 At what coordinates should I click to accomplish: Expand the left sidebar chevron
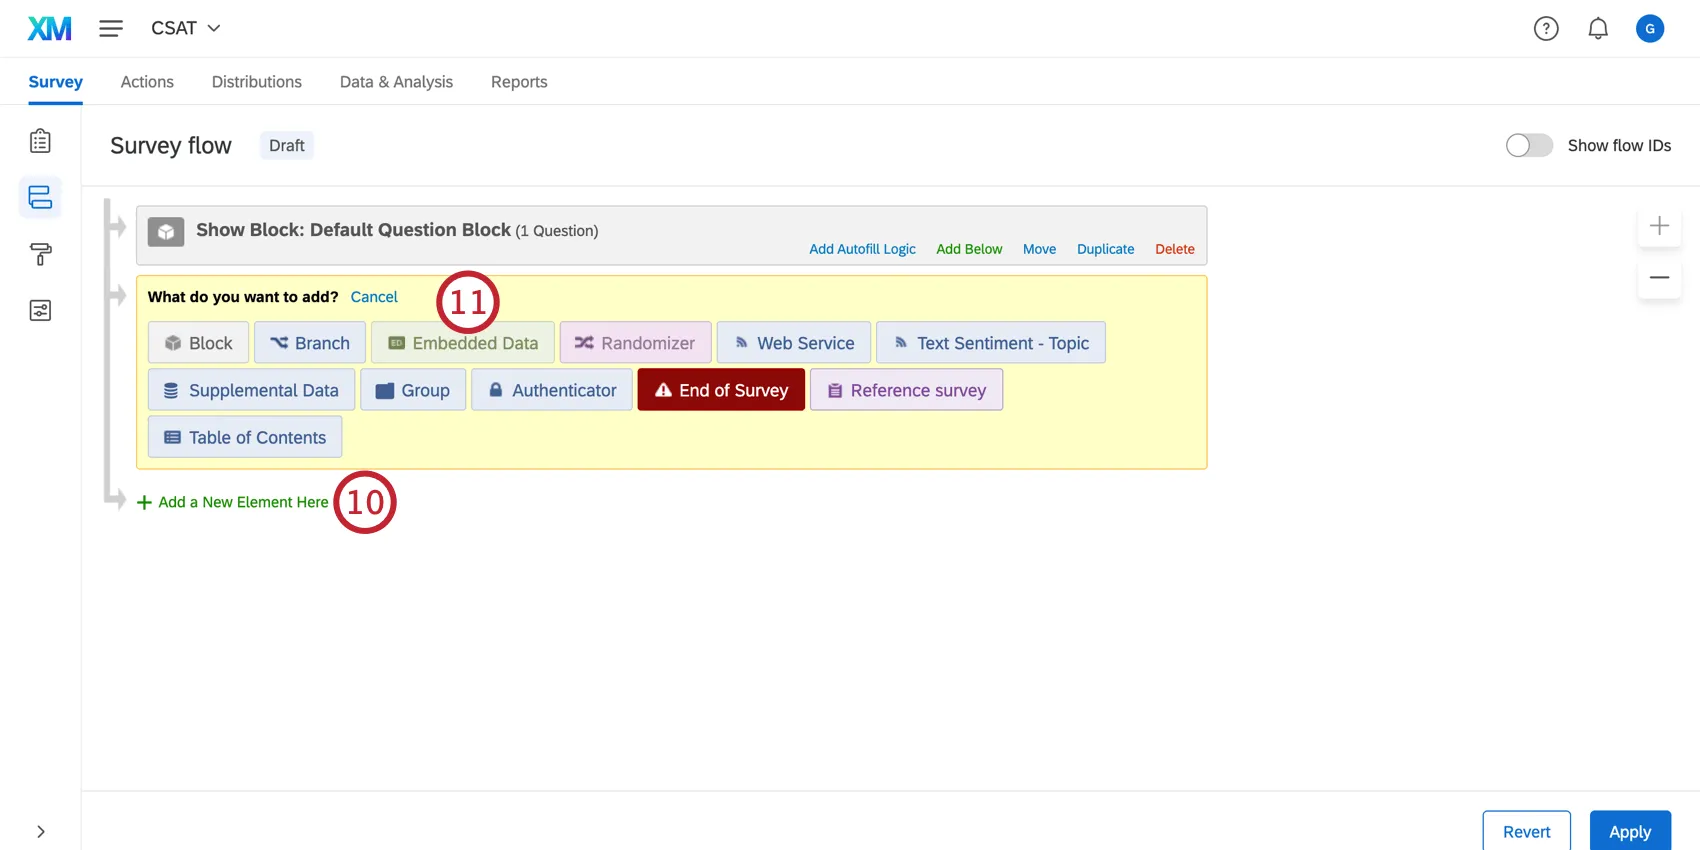point(40,831)
